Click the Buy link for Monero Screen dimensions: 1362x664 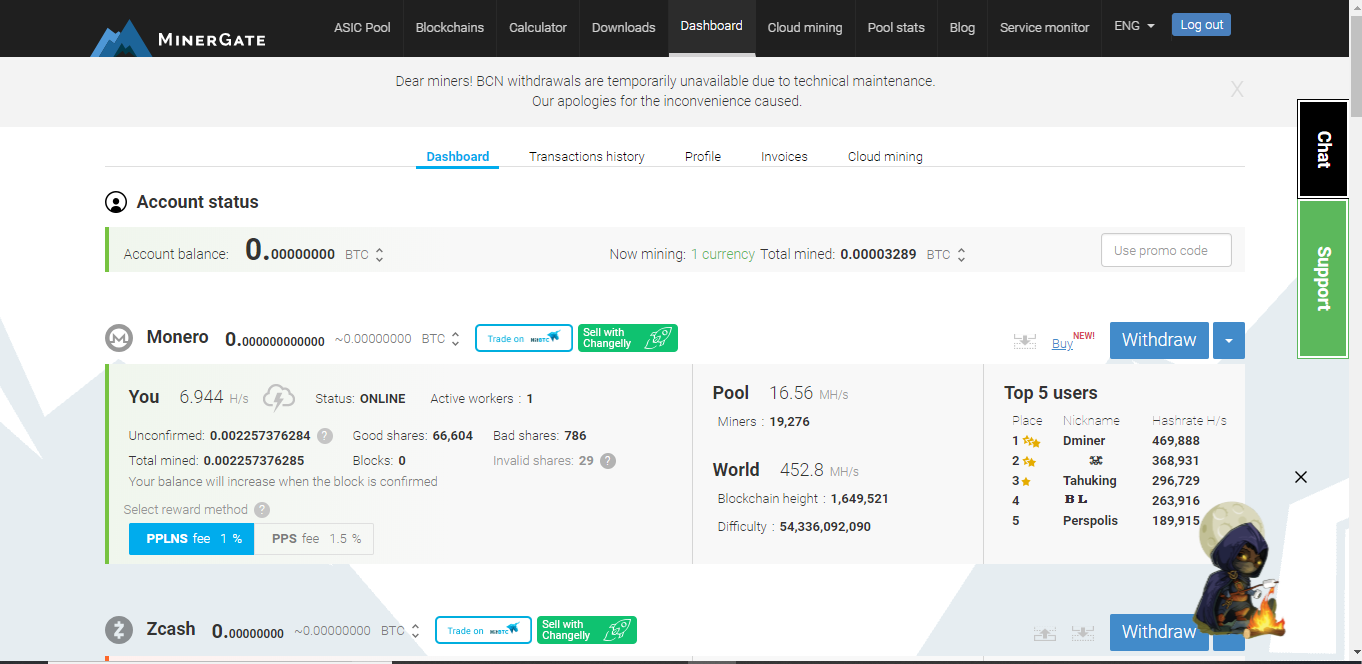pyautogui.click(x=1062, y=344)
